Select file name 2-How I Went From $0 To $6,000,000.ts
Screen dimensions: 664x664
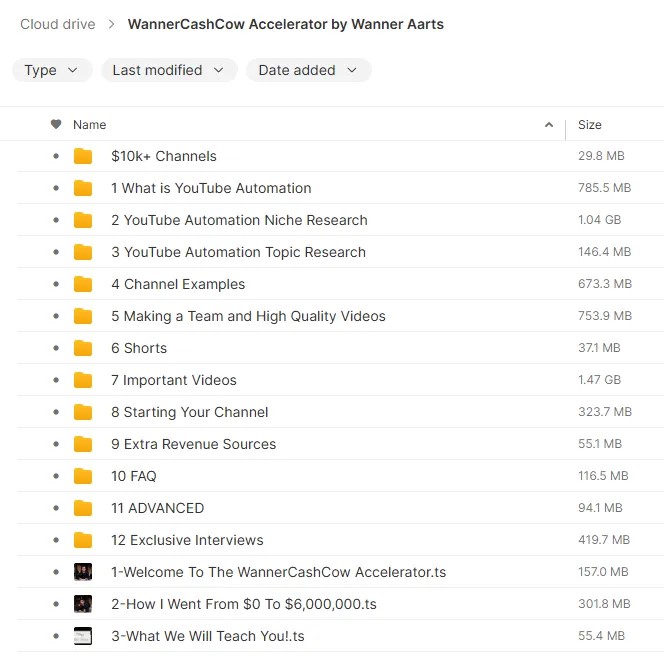click(x=244, y=604)
